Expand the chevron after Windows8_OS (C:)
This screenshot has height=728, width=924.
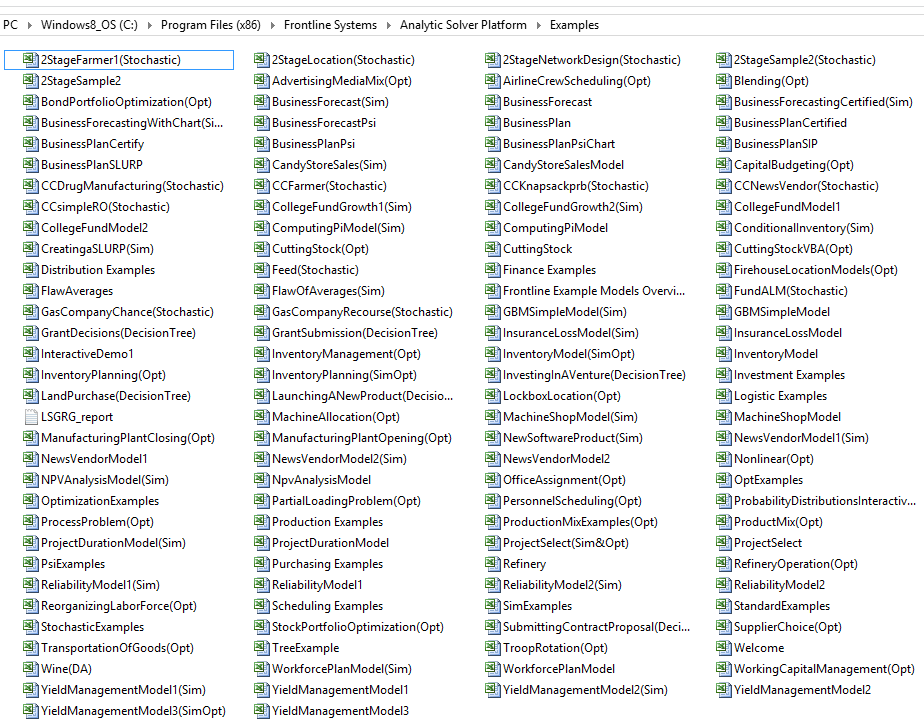click(x=150, y=25)
